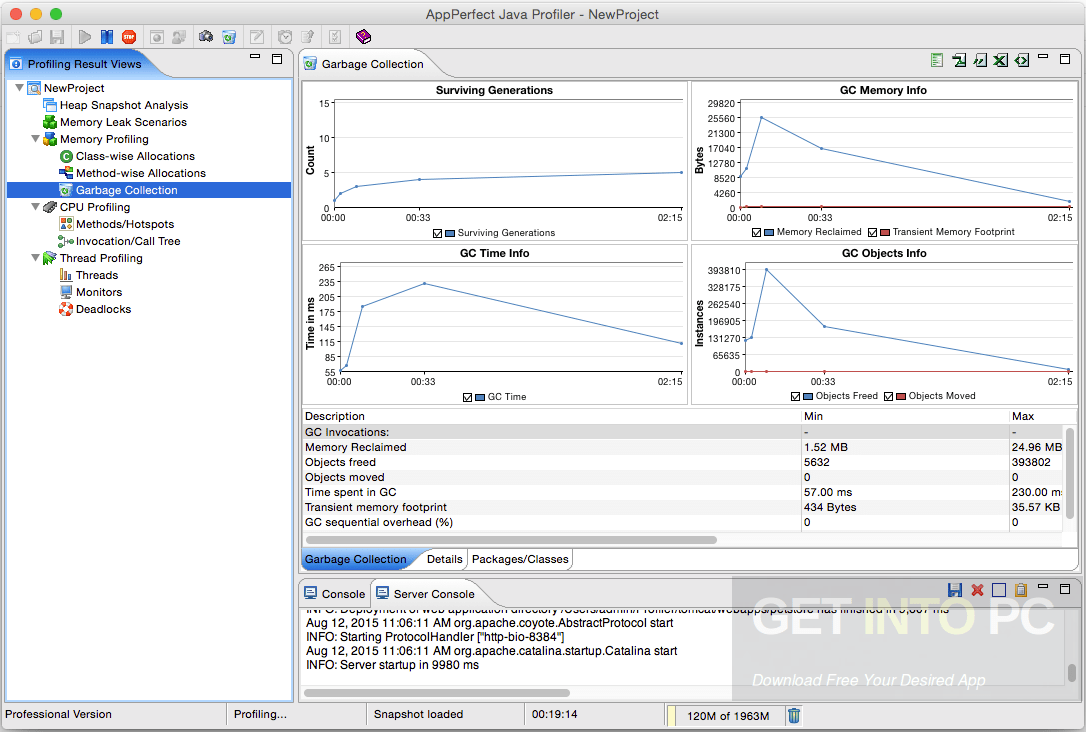The width and height of the screenshot is (1086, 732).
Task: Collapse the CPU Profiling section
Action: [x=35, y=207]
